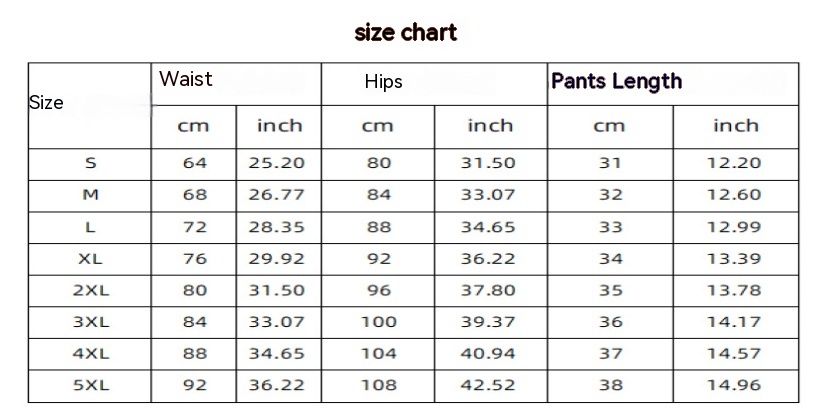The image size is (835, 413).
Task: Click the Pants Length column header
Action: tap(616, 81)
